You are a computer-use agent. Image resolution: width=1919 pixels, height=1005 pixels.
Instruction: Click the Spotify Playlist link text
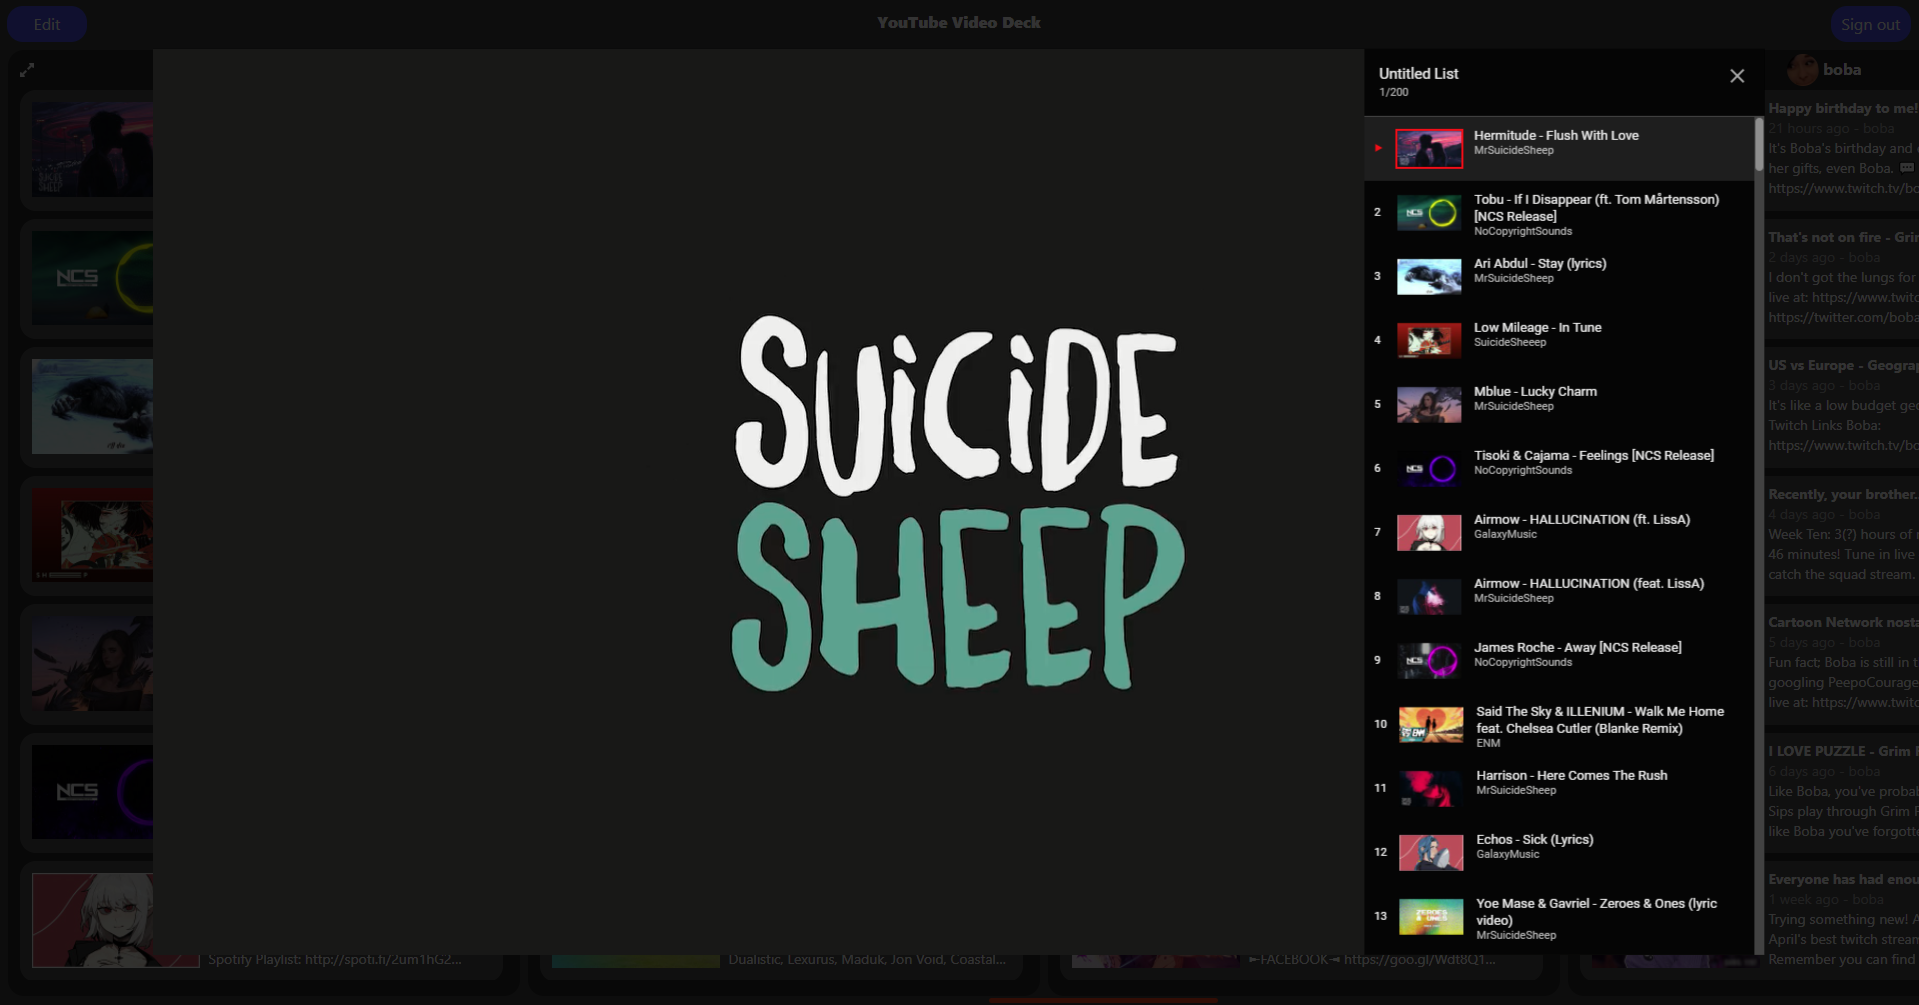(335, 960)
